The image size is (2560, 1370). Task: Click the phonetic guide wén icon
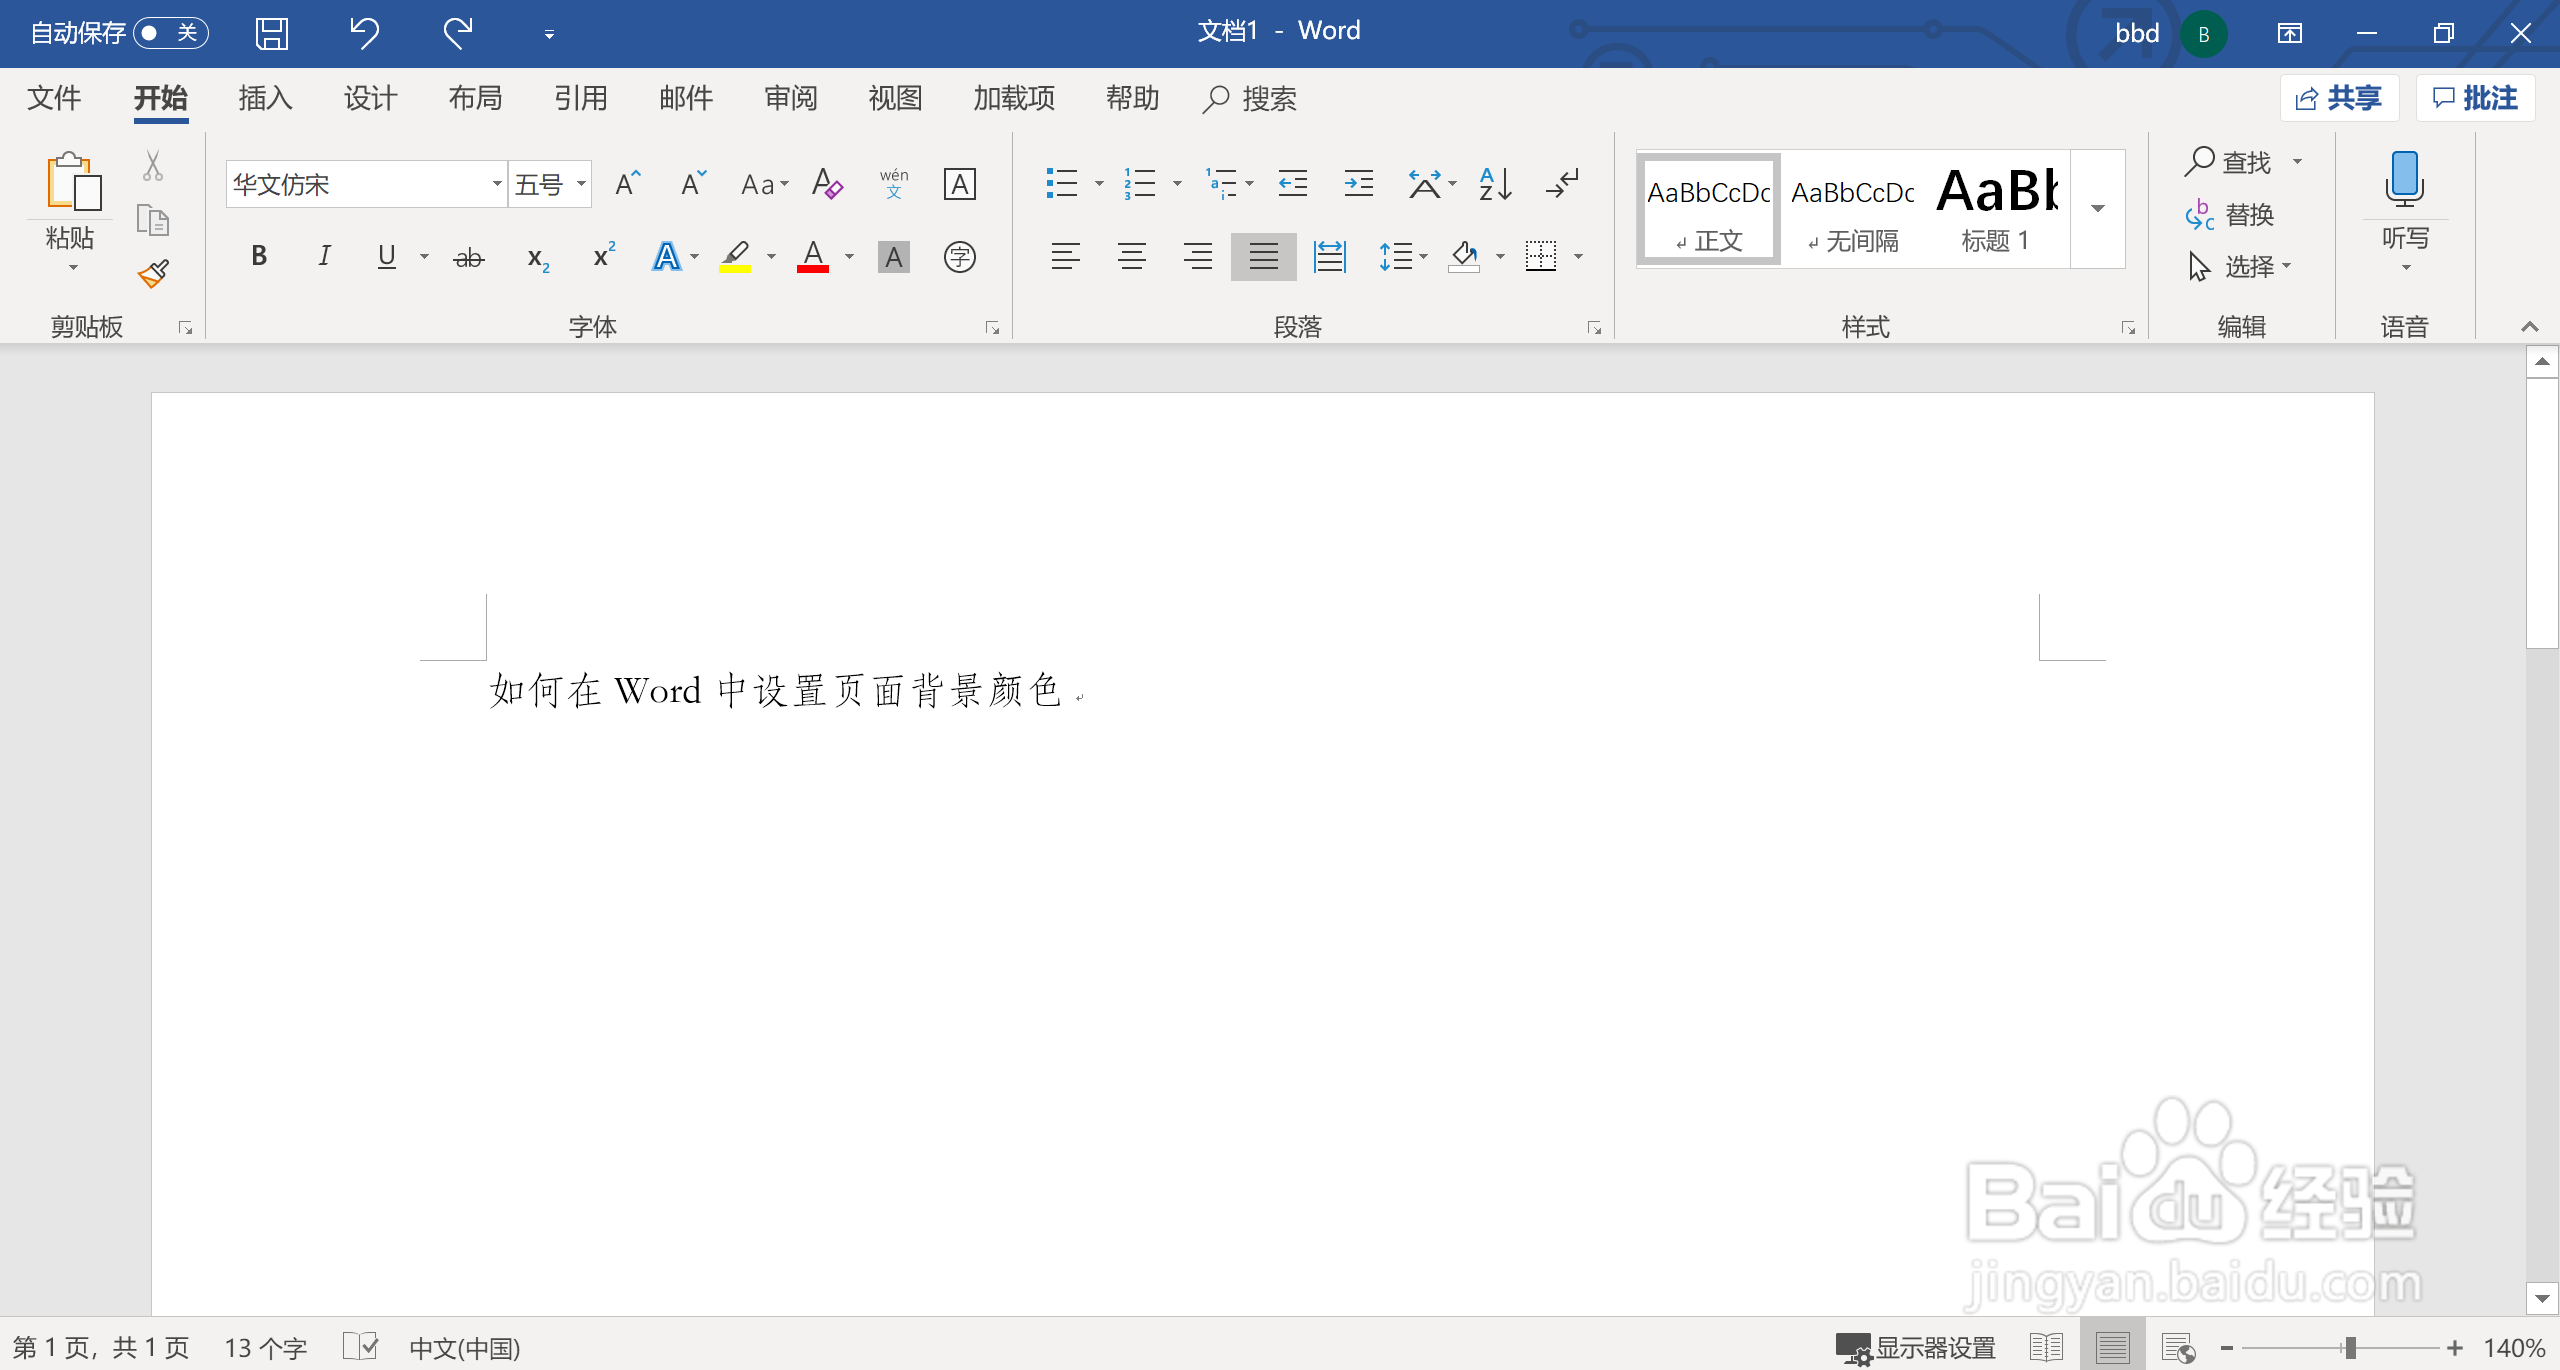[894, 184]
